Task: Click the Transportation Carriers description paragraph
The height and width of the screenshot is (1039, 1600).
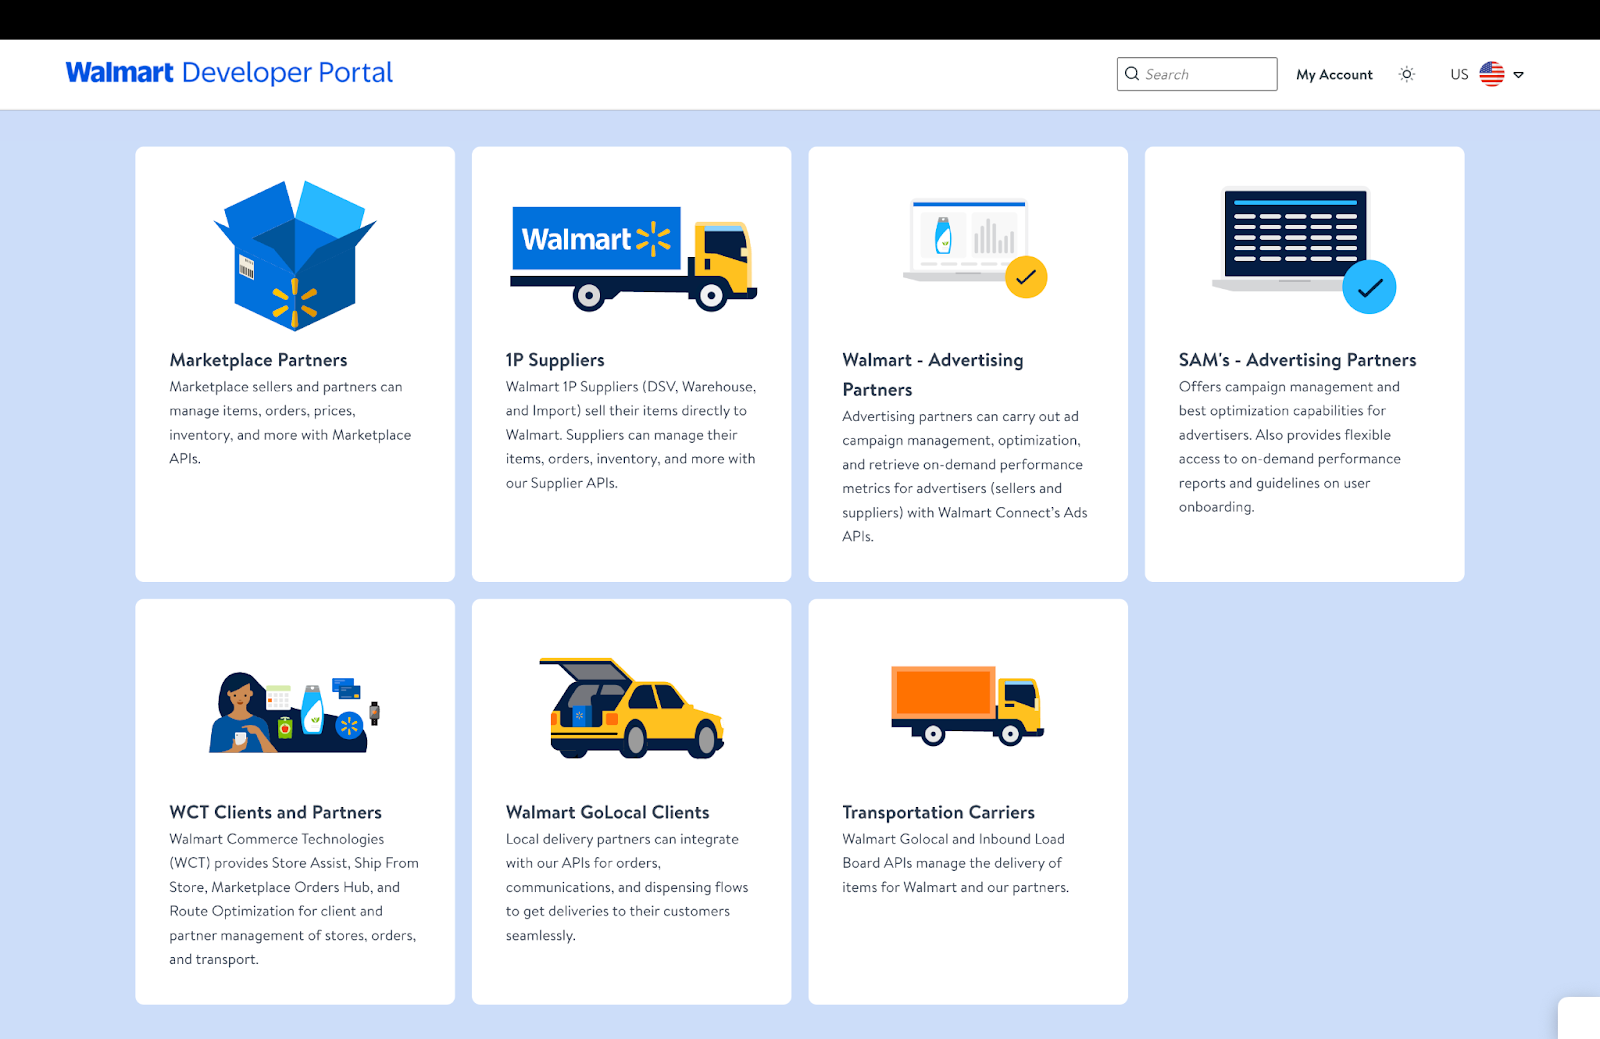Action: point(955,863)
